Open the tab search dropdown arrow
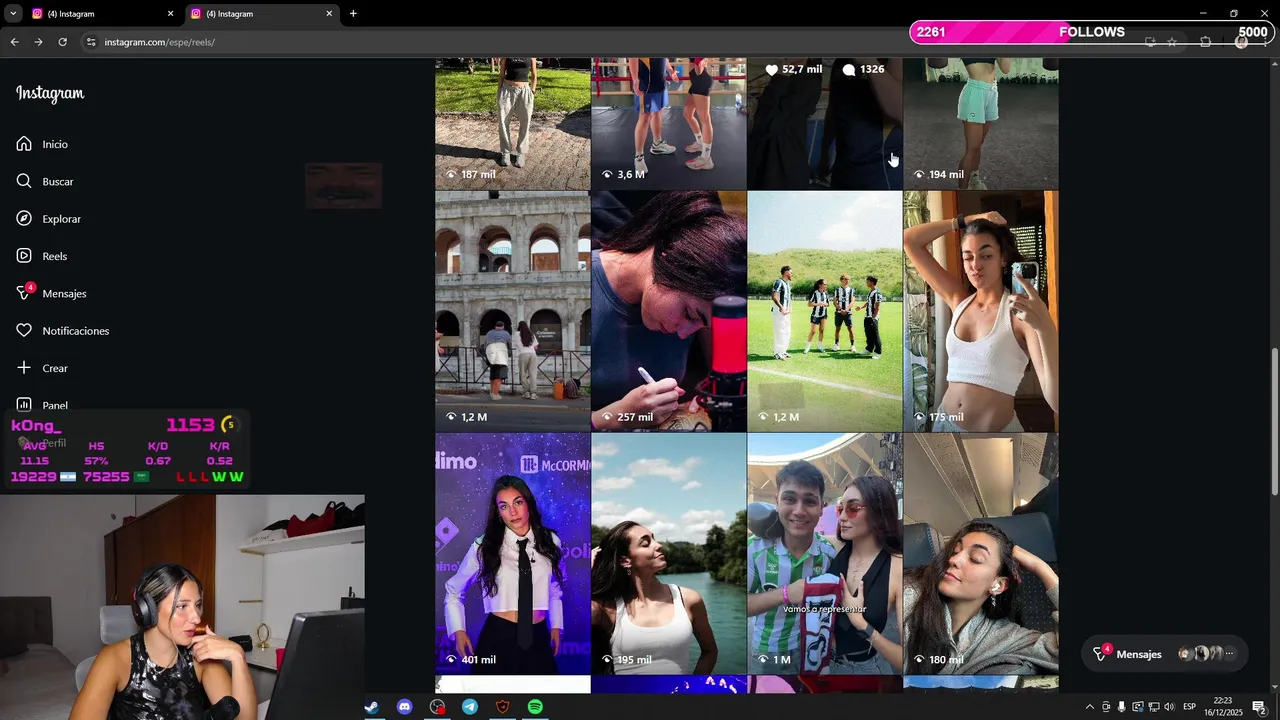 click(x=13, y=13)
